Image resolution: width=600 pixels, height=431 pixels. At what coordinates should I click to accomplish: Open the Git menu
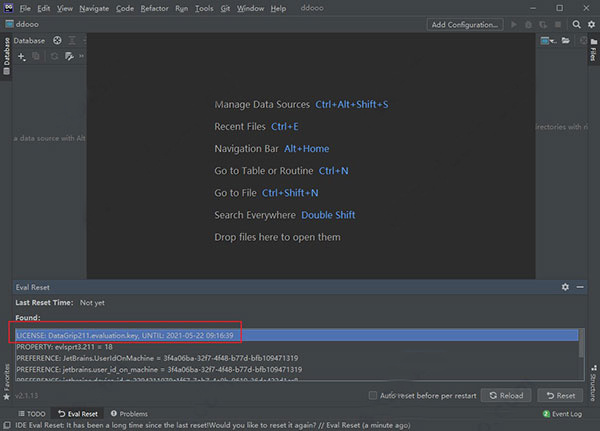225,8
